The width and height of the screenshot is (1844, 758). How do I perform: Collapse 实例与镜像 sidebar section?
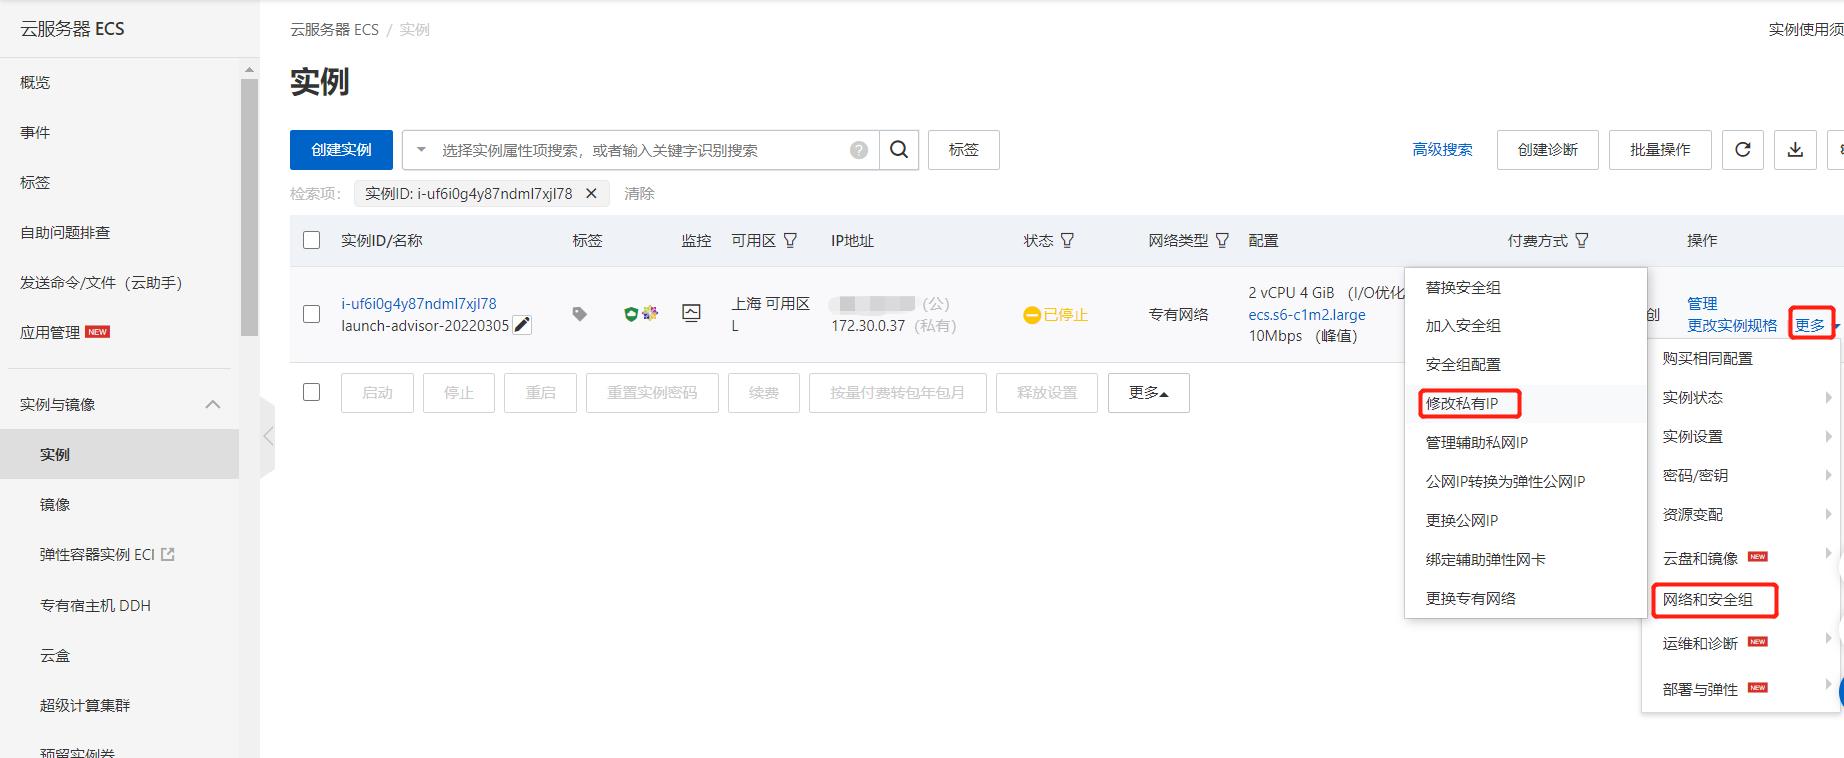point(213,404)
